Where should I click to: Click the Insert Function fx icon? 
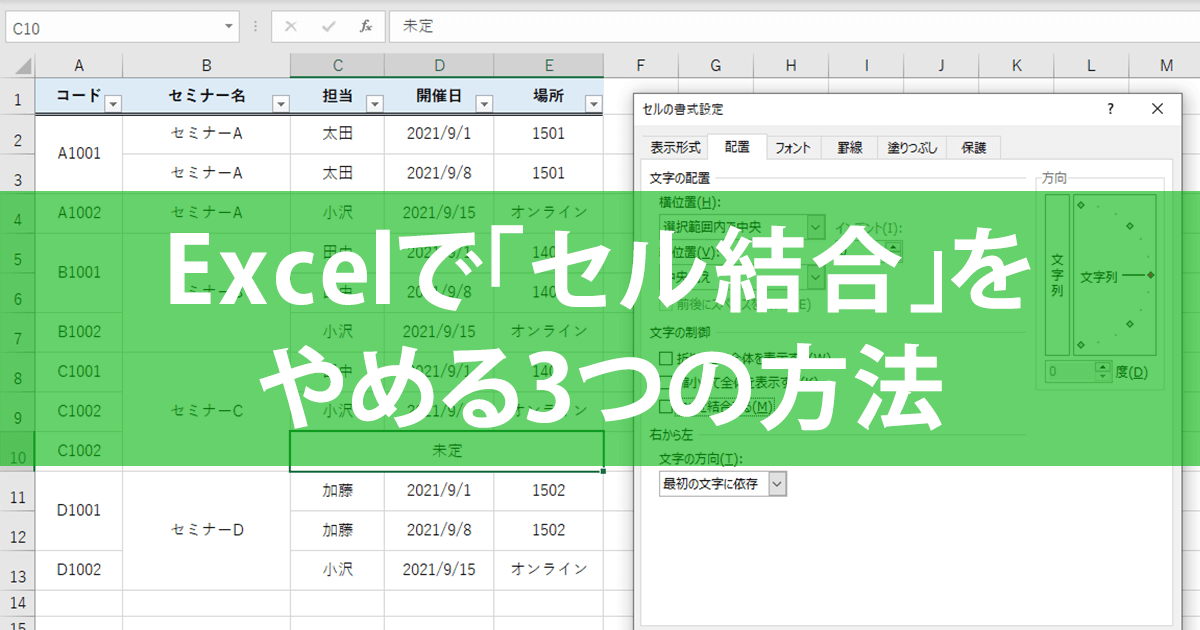click(366, 27)
